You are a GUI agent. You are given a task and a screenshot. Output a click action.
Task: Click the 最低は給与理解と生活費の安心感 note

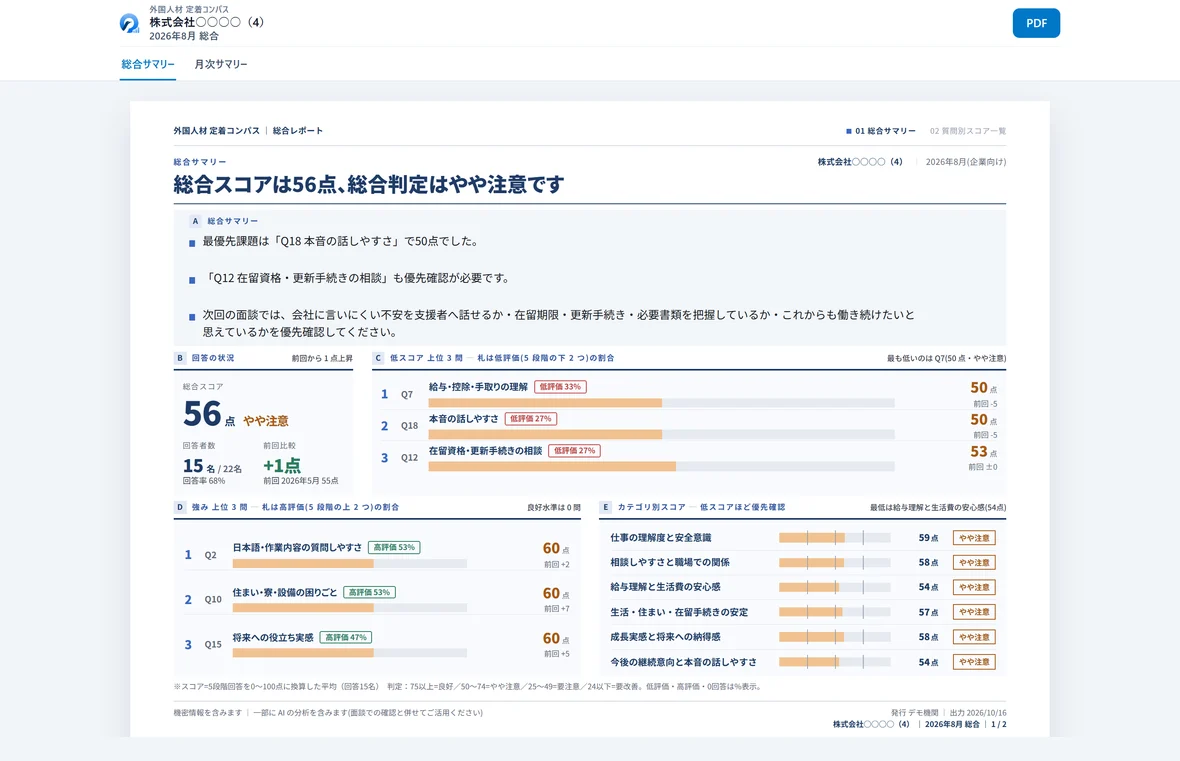[x=938, y=507]
